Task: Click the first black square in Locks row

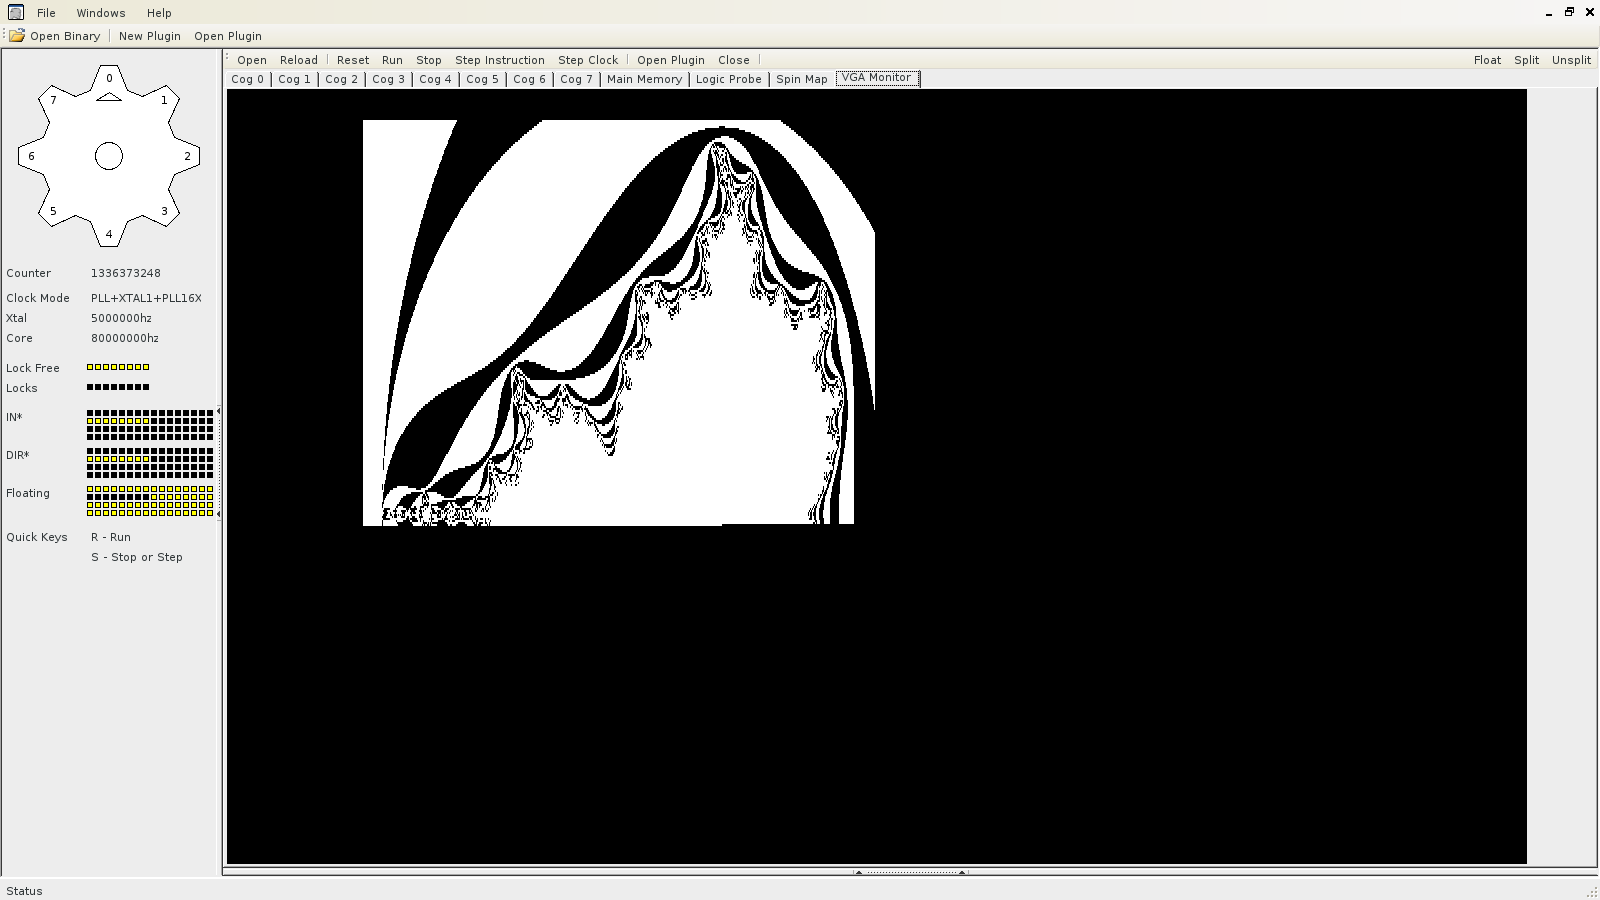Action: point(90,387)
